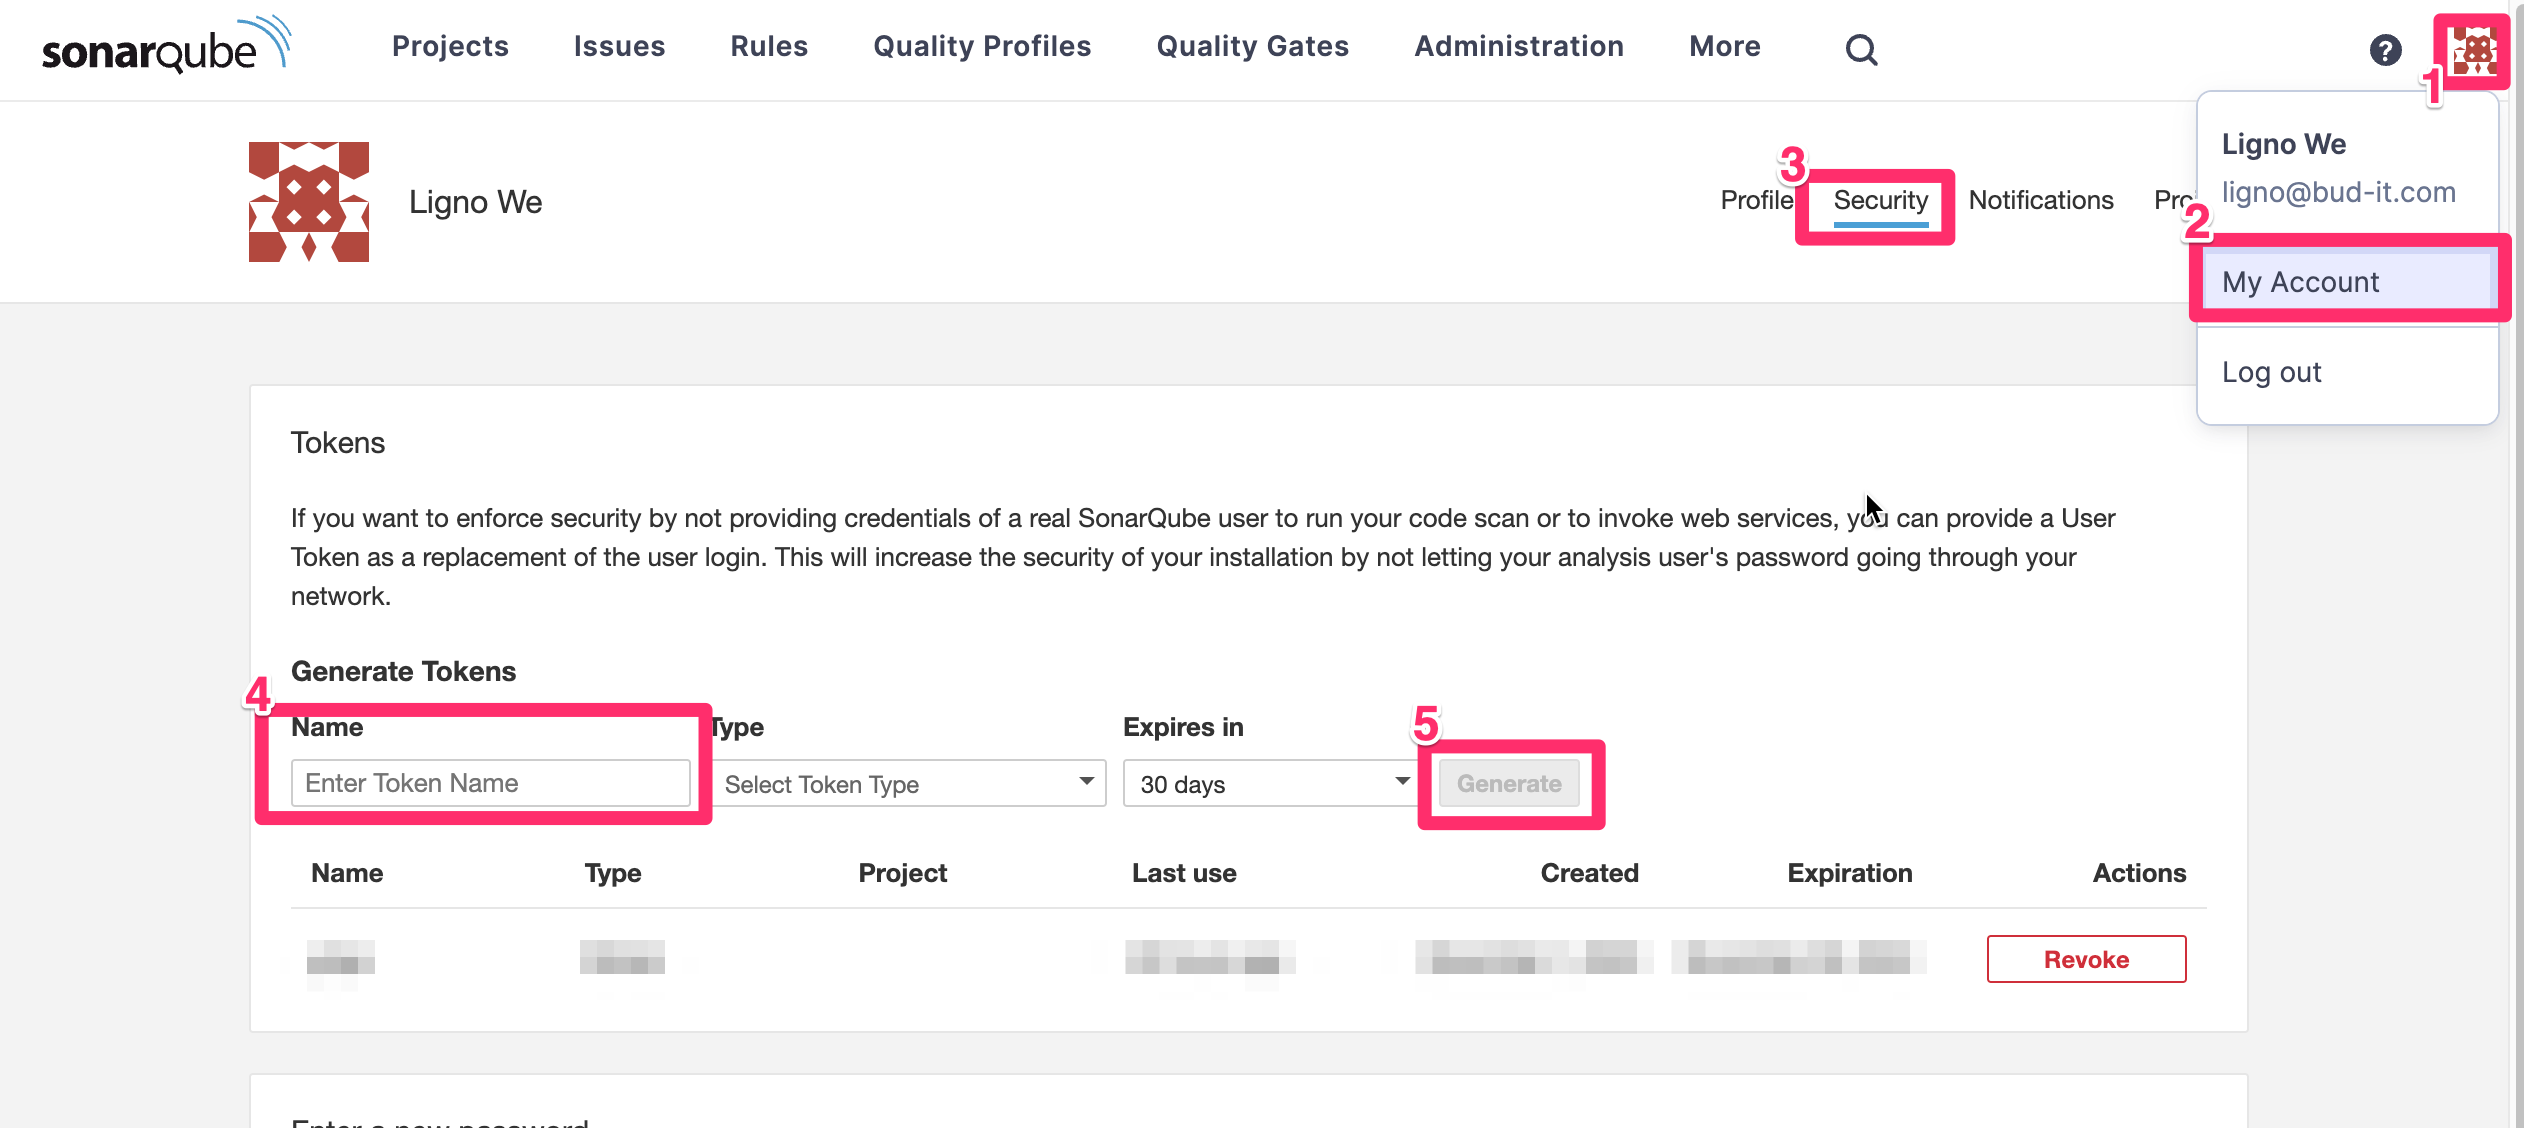Open the Administration section

pyautogui.click(x=1518, y=46)
